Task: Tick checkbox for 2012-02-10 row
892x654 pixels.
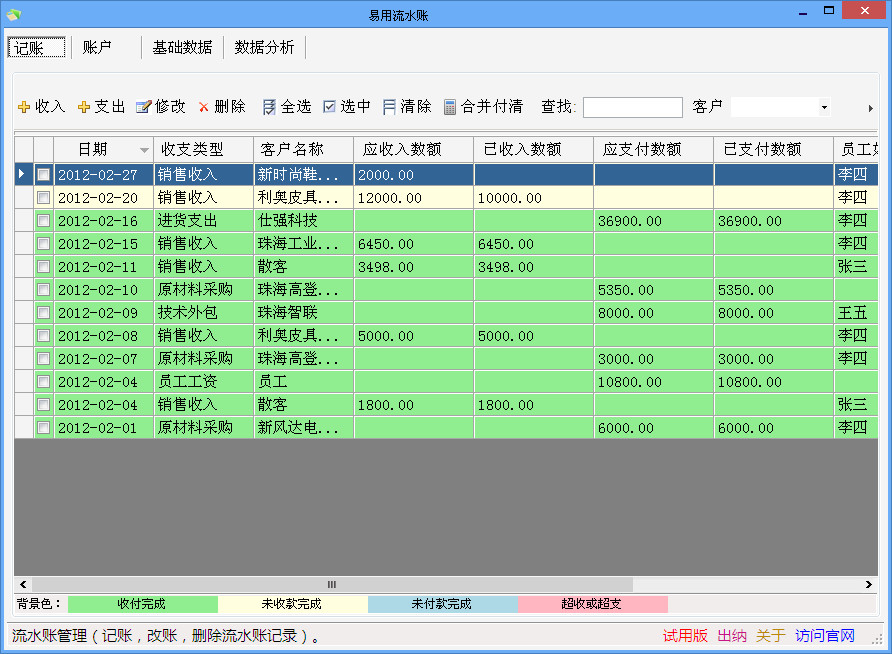Action: click(x=43, y=289)
